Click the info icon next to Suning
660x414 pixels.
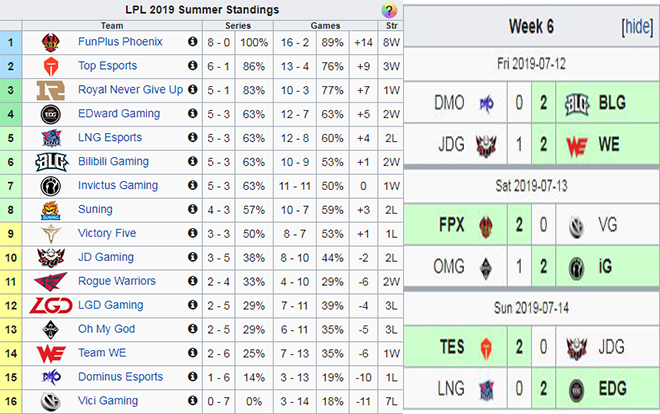[193, 209]
